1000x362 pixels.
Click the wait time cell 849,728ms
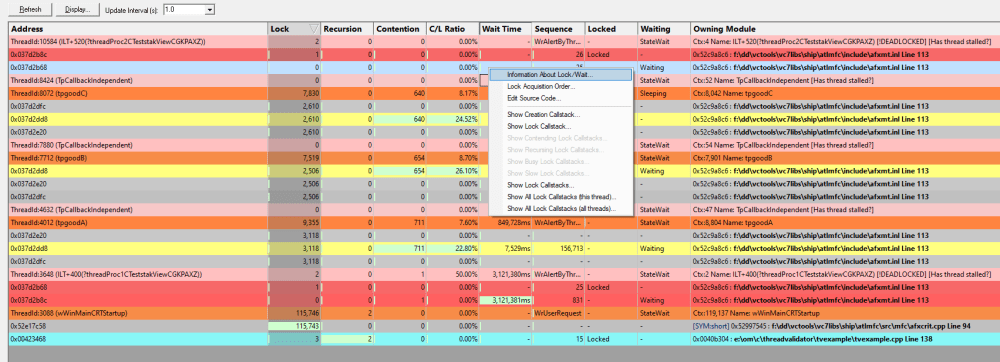[506, 222]
